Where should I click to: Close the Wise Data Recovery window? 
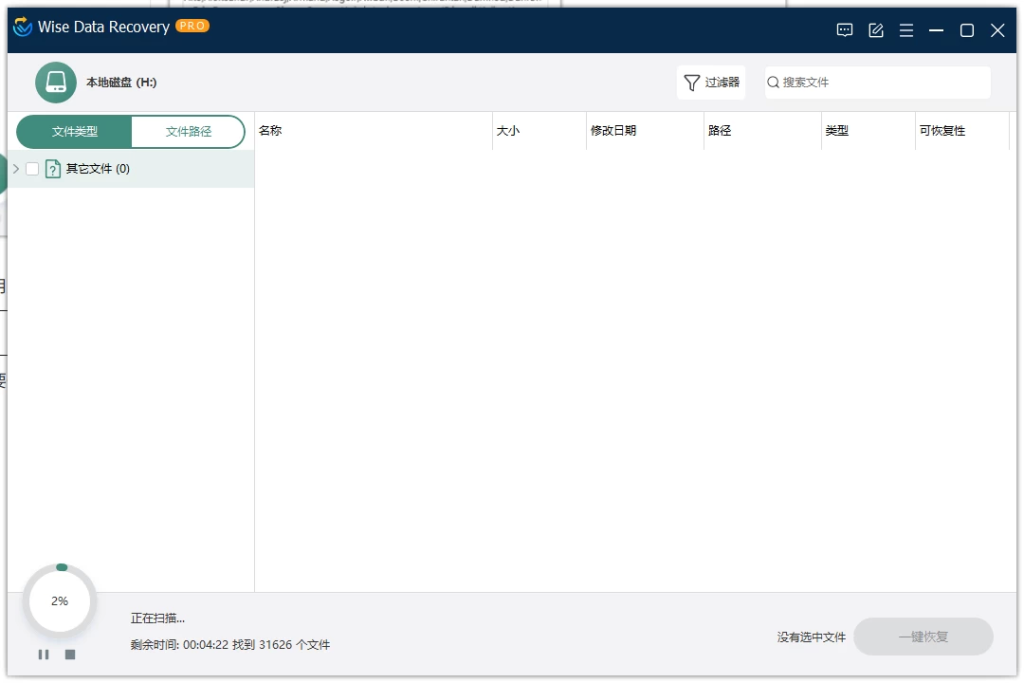point(997,30)
